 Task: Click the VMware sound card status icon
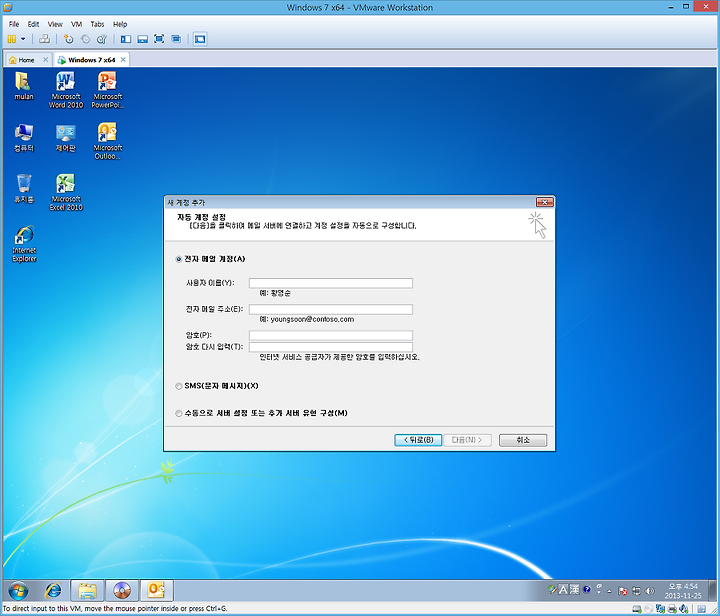point(683,610)
